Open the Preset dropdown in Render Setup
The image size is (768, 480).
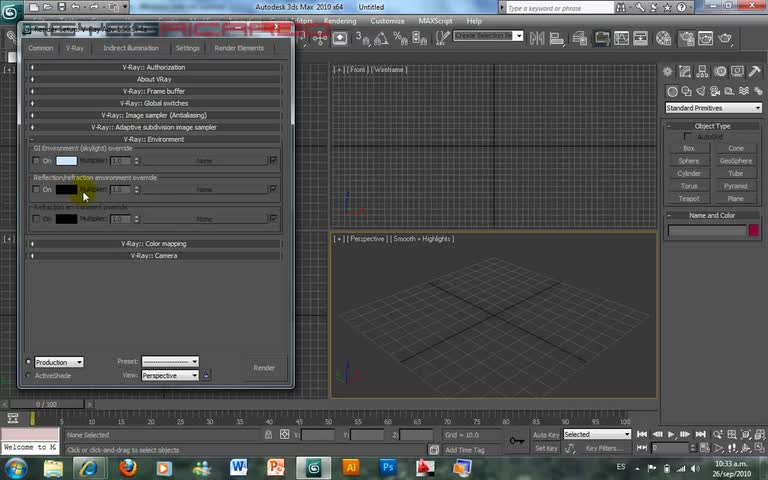coord(170,361)
